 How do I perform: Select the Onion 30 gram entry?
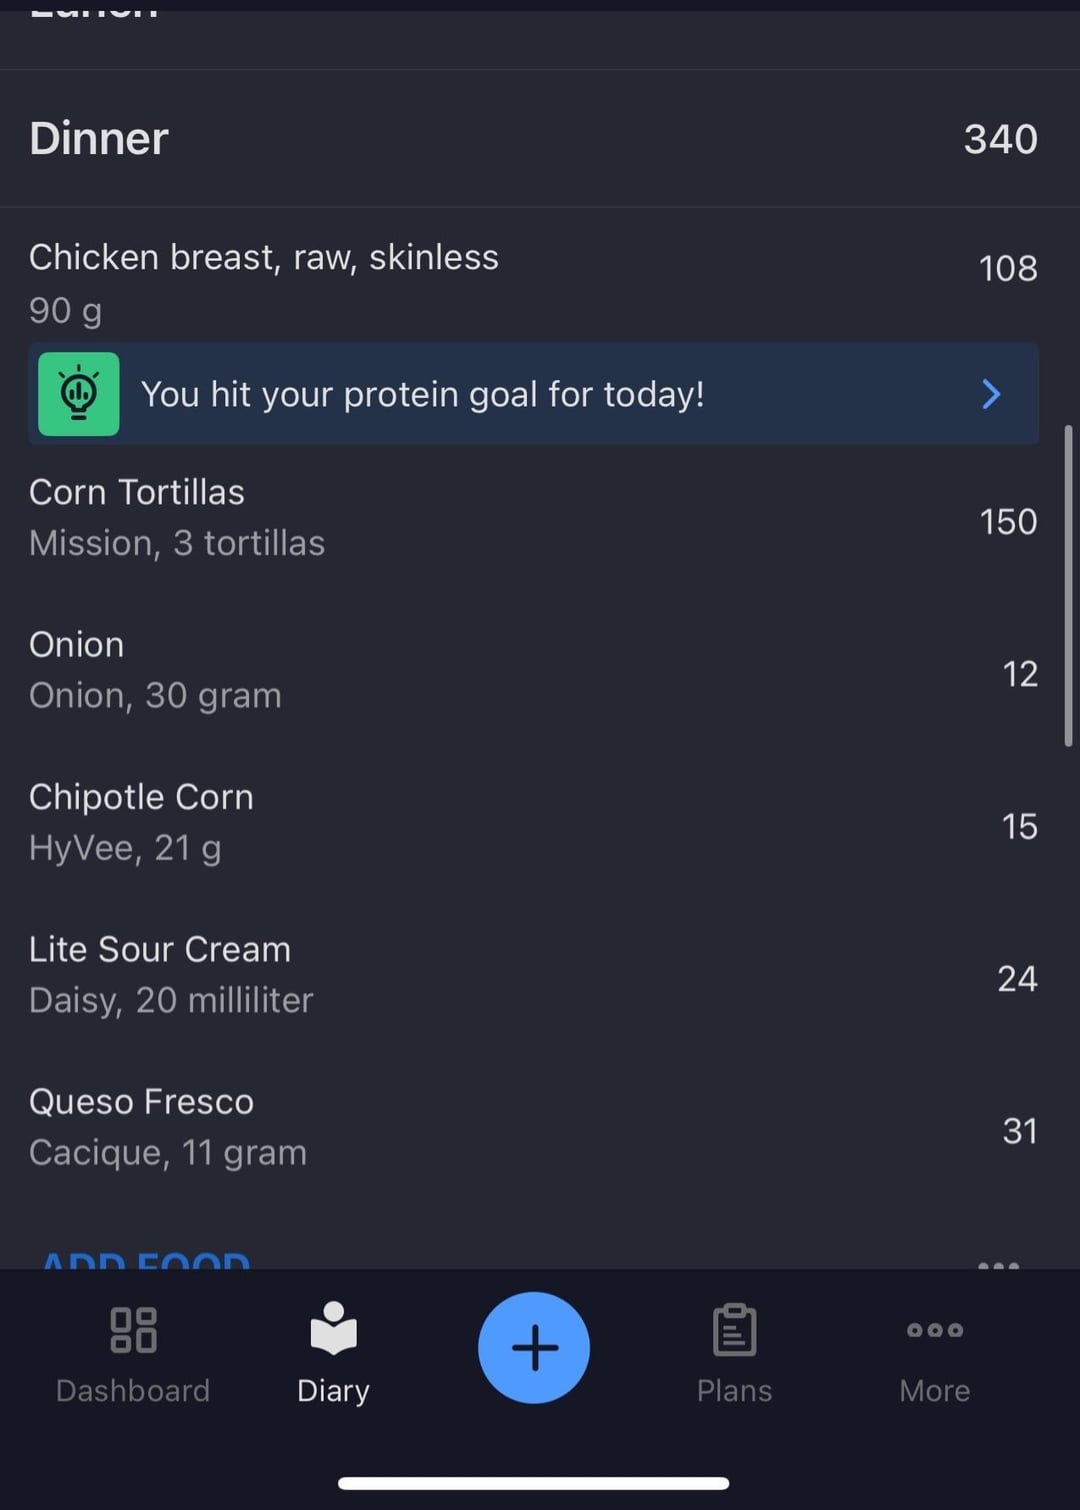point(534,670)
